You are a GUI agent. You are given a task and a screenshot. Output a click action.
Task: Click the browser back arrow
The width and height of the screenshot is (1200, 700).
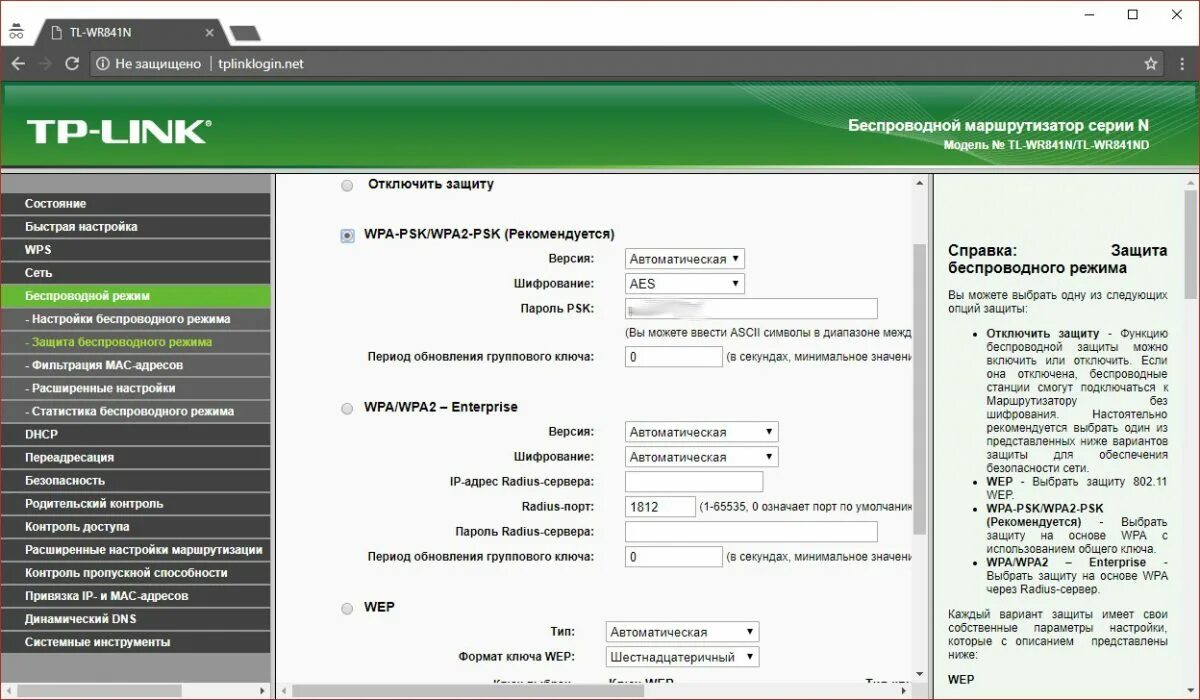point(18,63)
